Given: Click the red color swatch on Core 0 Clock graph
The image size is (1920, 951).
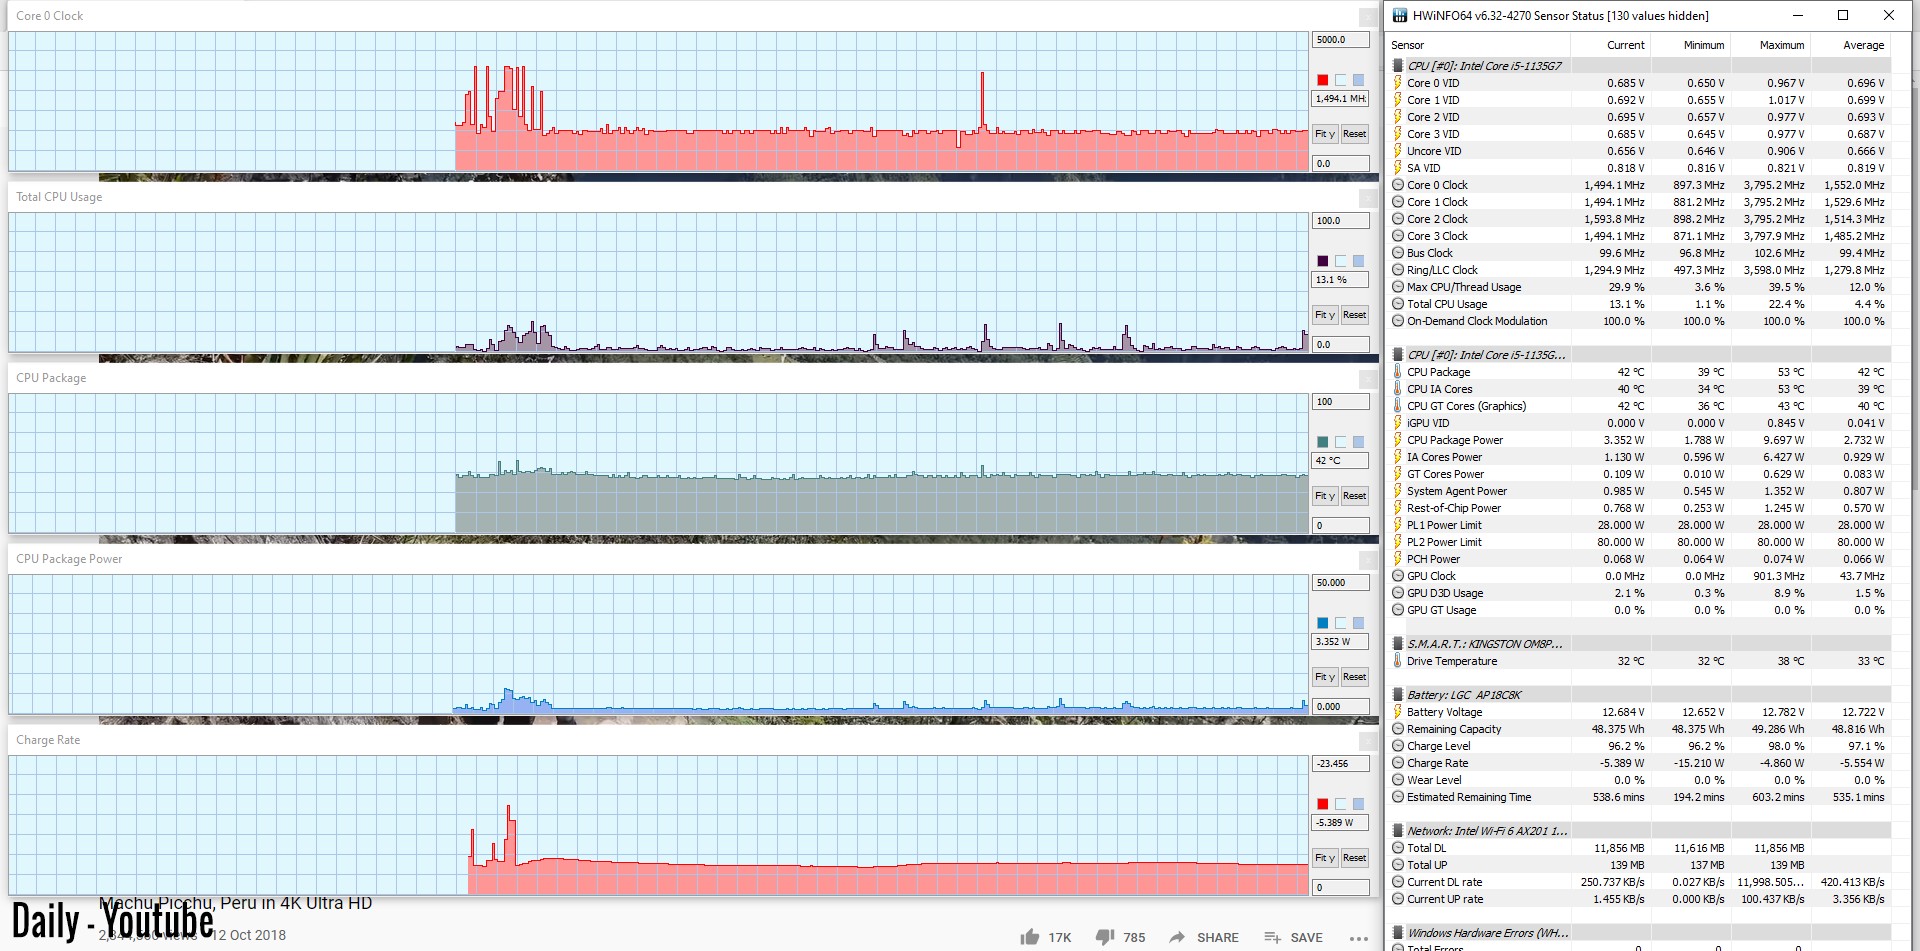Looking at the screenshot, I should click(x=1323, y=80).
